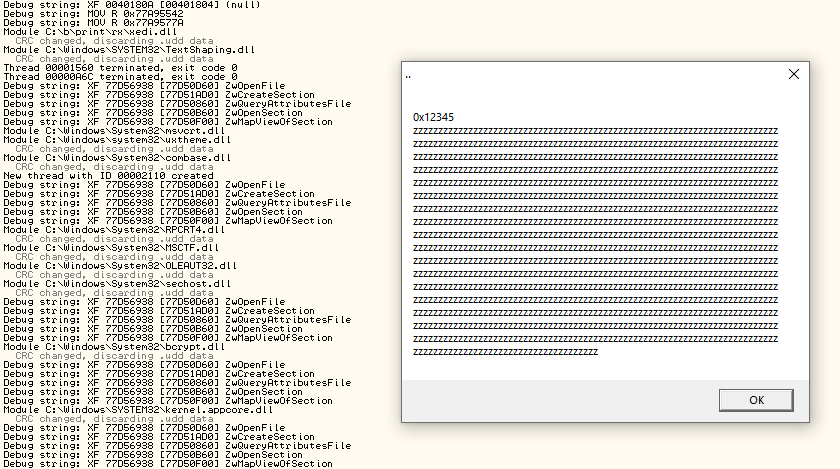Select the OLEAUT32.dll module log line
This screenshot has height=469, width=840.
click(x=120, y=266)
